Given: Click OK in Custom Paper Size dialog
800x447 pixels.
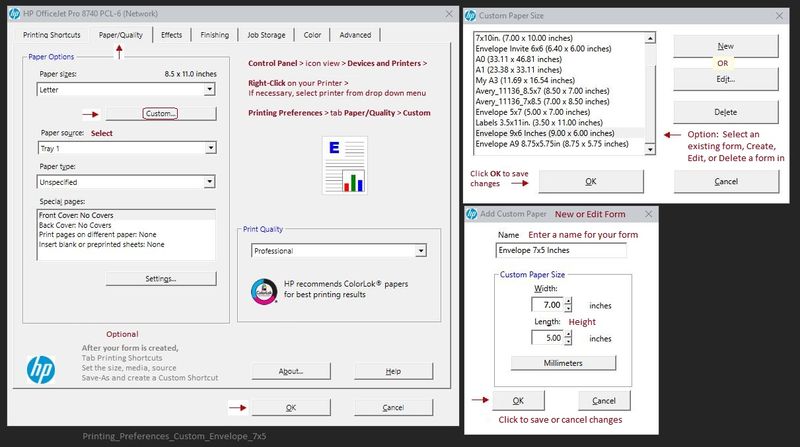Looking at the screenshot, I should [591, 181].
